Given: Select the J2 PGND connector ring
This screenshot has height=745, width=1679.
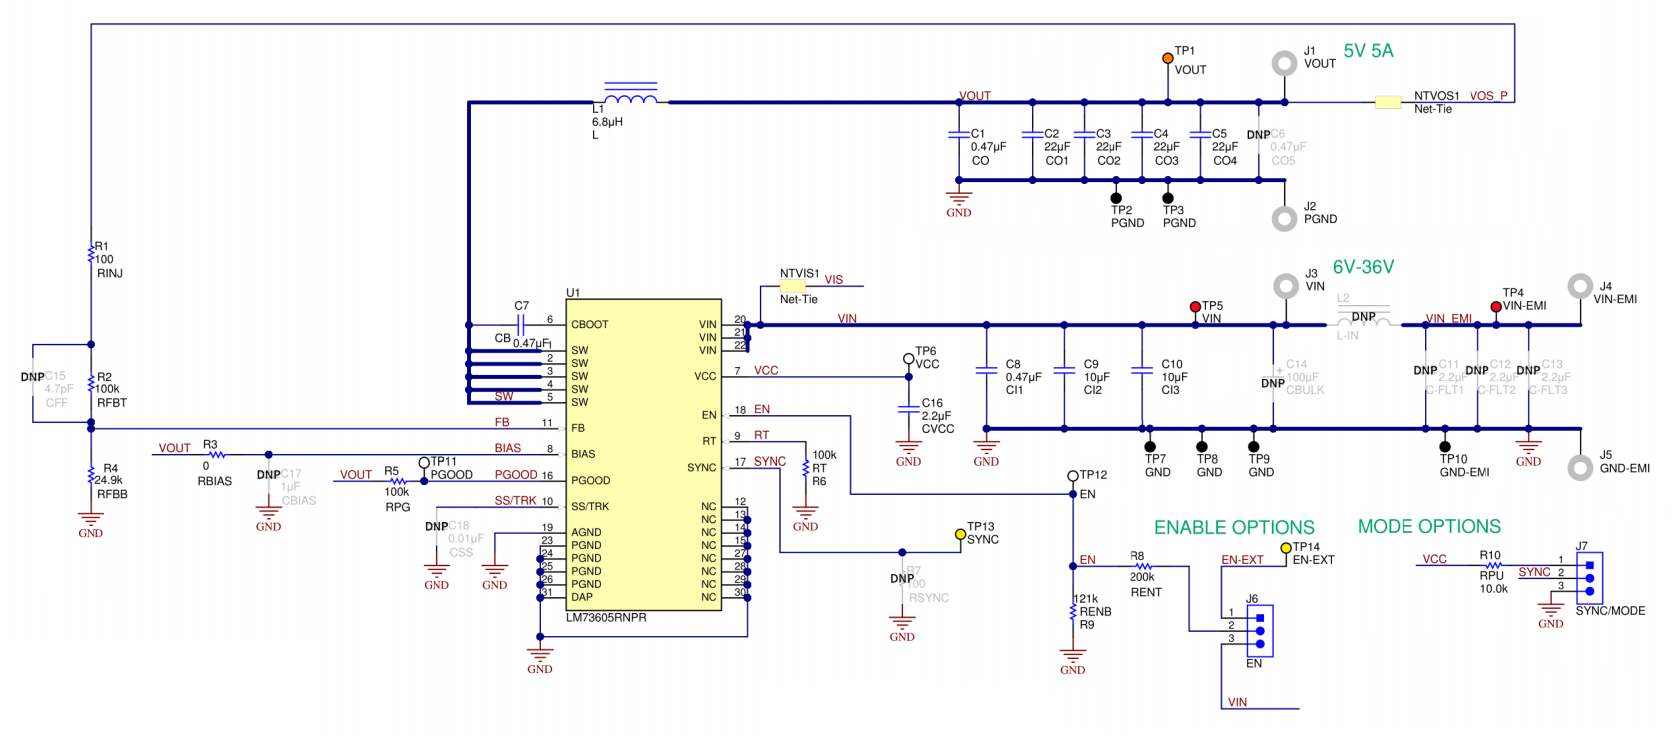Looking at the screenshot, I should click(1284, 218).
